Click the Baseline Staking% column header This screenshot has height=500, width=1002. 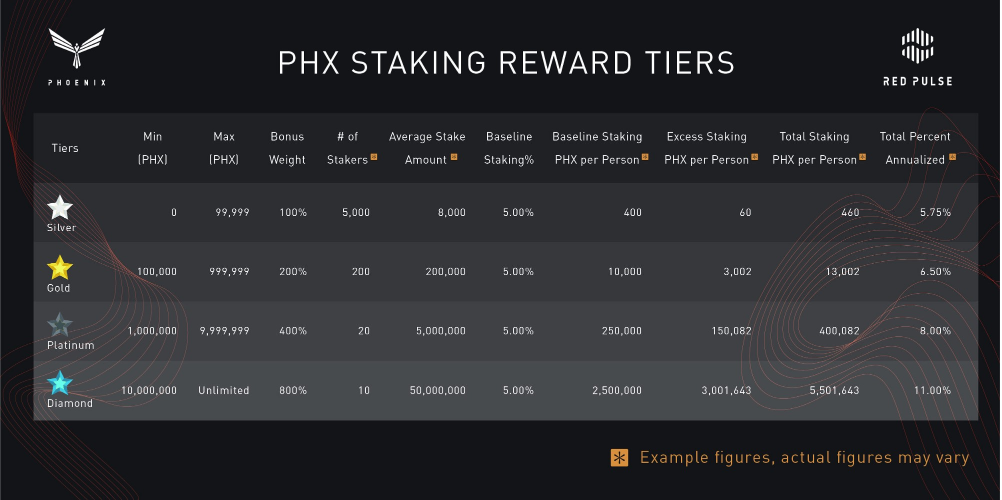[x=509, y=148]
